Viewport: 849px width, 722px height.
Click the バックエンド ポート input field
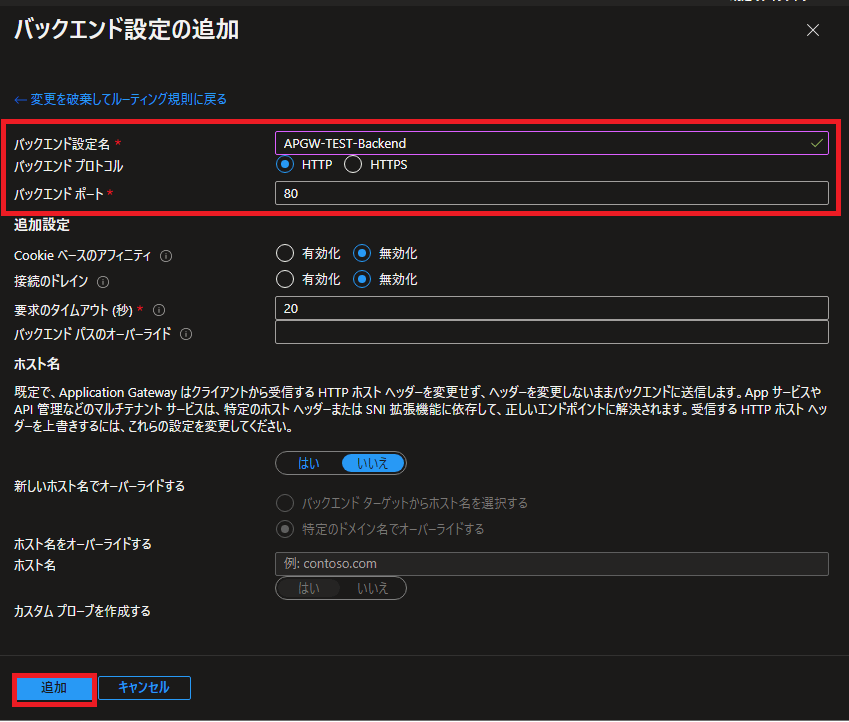pyautogui.click(x=551, y=193)
